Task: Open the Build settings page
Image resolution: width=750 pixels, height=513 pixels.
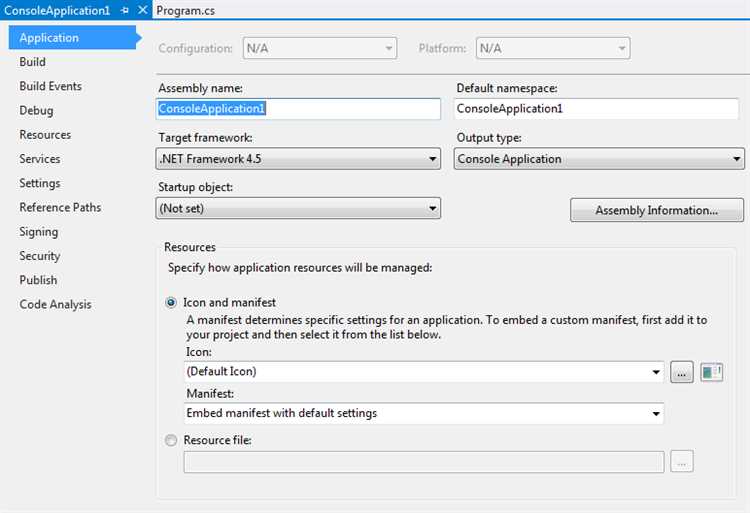Action: pyautogui.click(x=33, y=62)
